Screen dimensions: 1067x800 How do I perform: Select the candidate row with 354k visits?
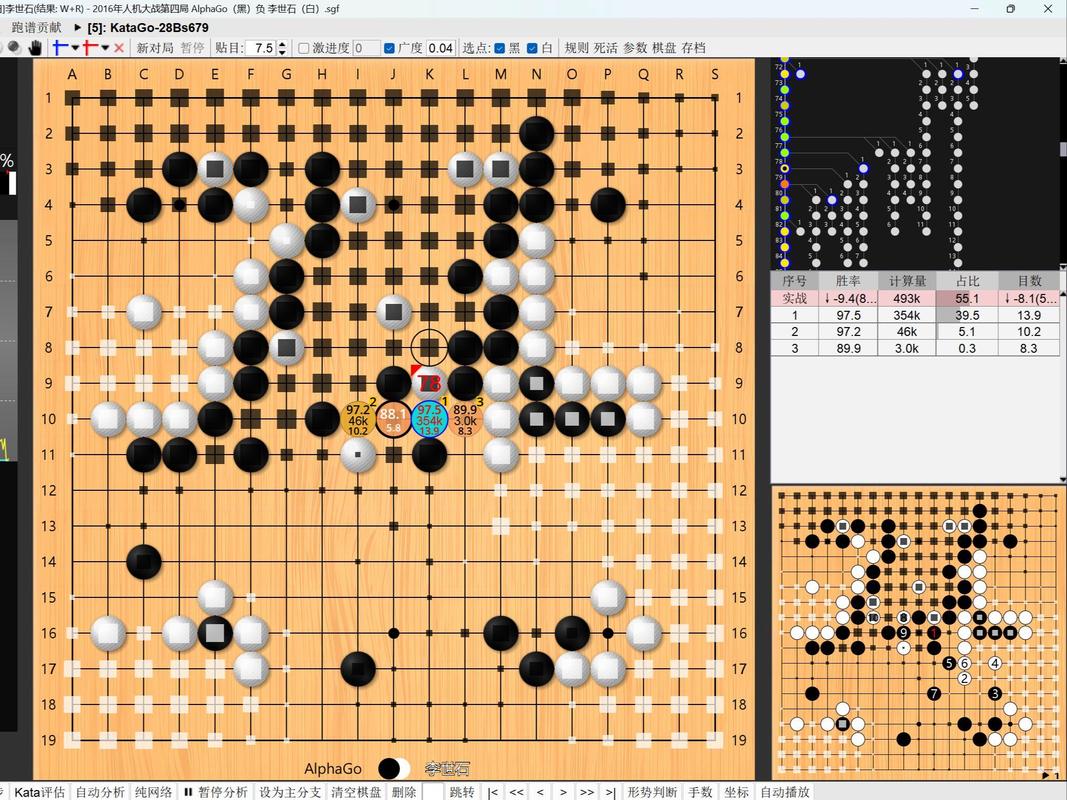(x=915, y=315)
